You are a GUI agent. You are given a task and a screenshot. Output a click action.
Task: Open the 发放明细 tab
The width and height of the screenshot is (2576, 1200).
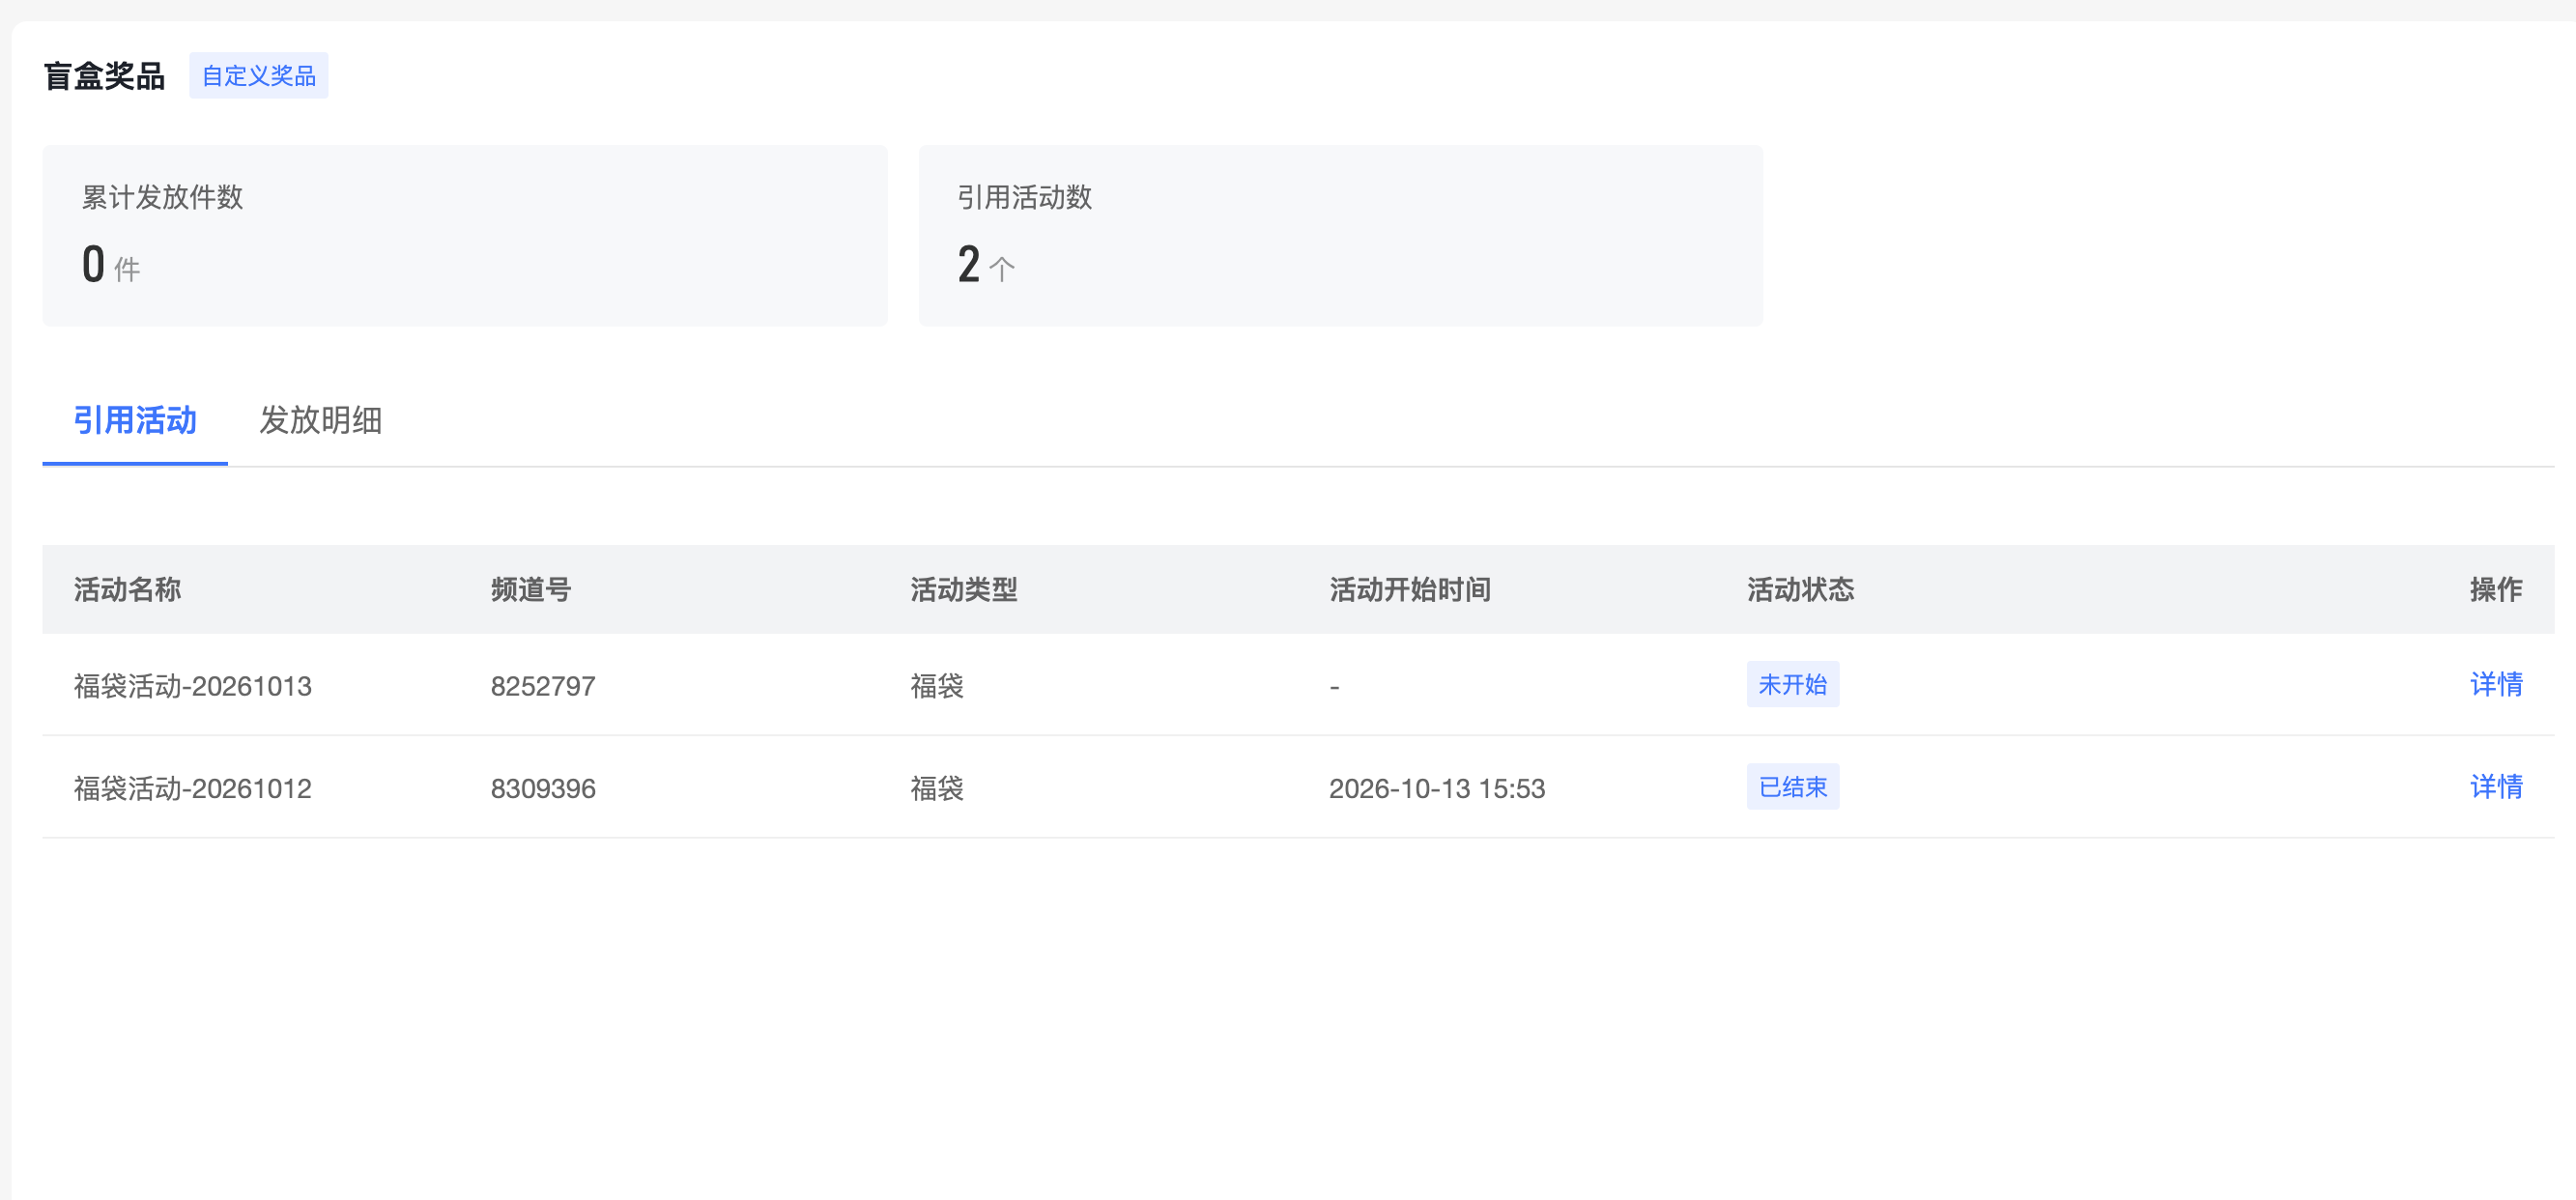coord(321,420)
